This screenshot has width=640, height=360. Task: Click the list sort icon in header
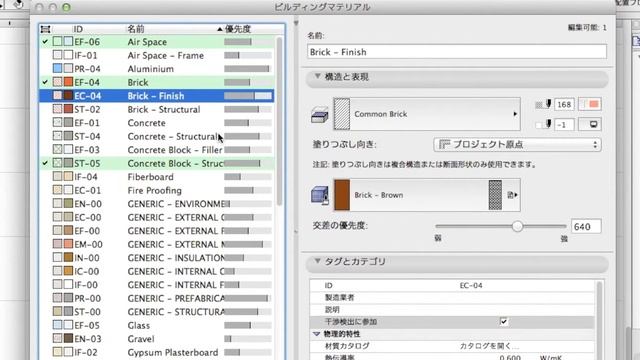(45, 29)
